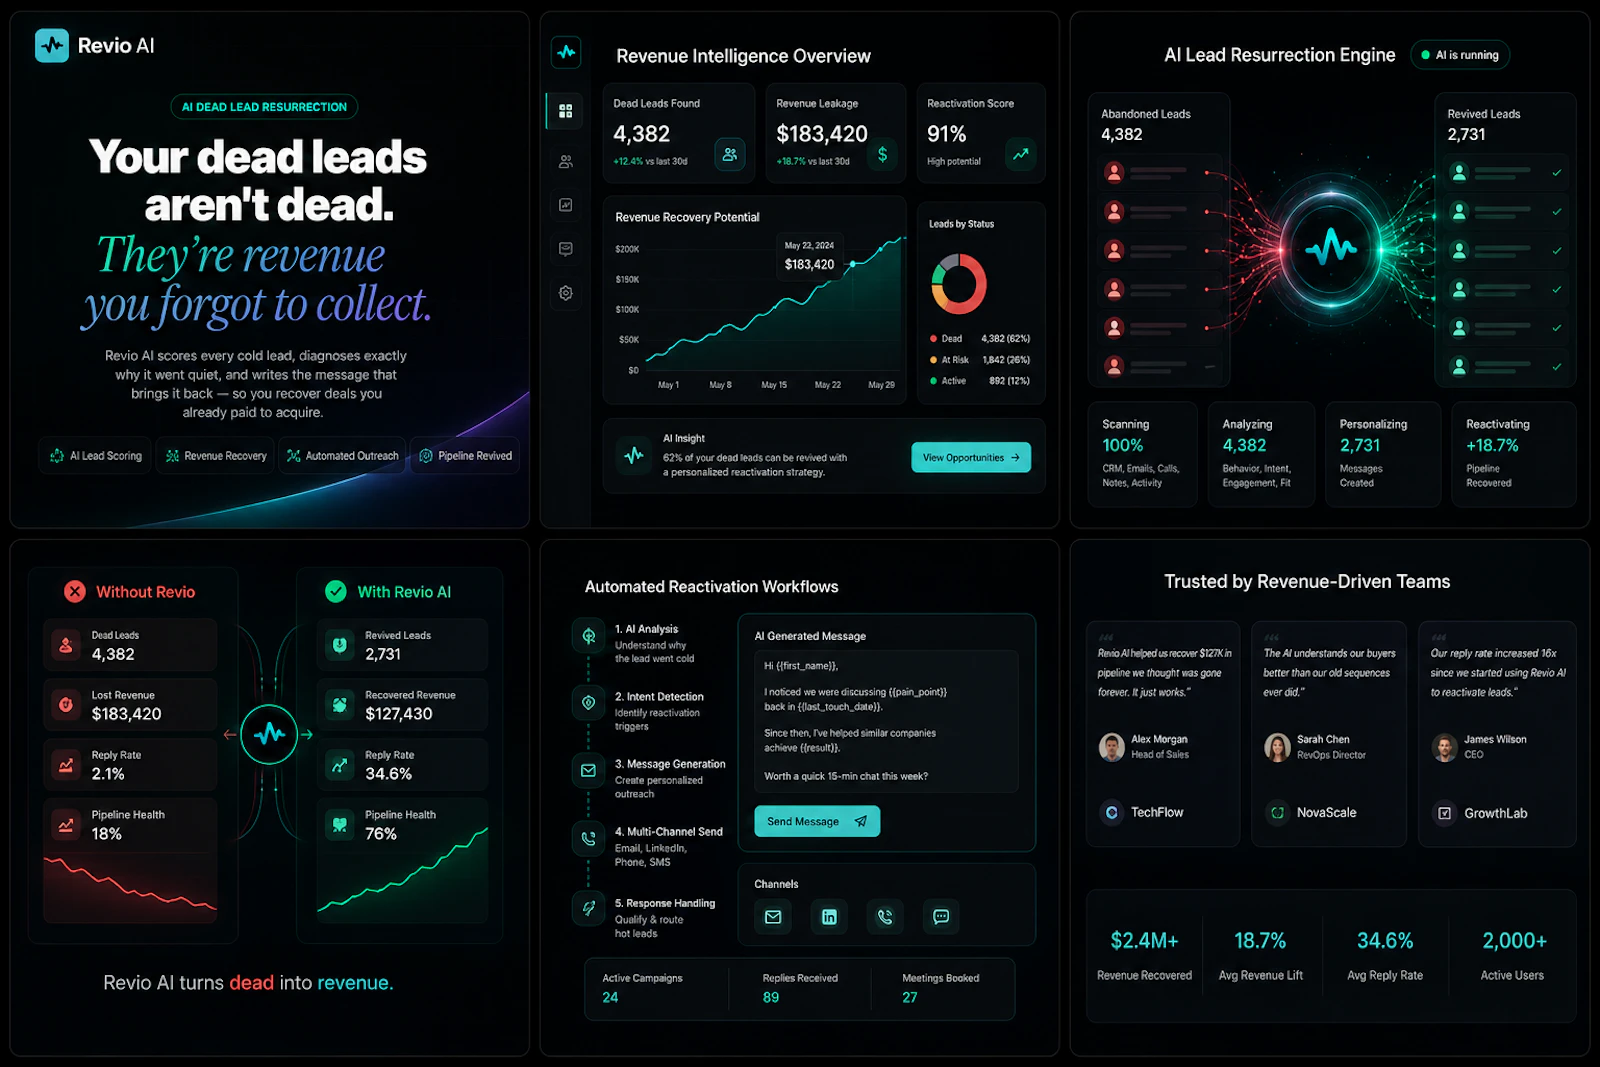This screenshot has width=1600, height=1067.
Task: Click the AI is running status badge
Action: point(1460,55)
